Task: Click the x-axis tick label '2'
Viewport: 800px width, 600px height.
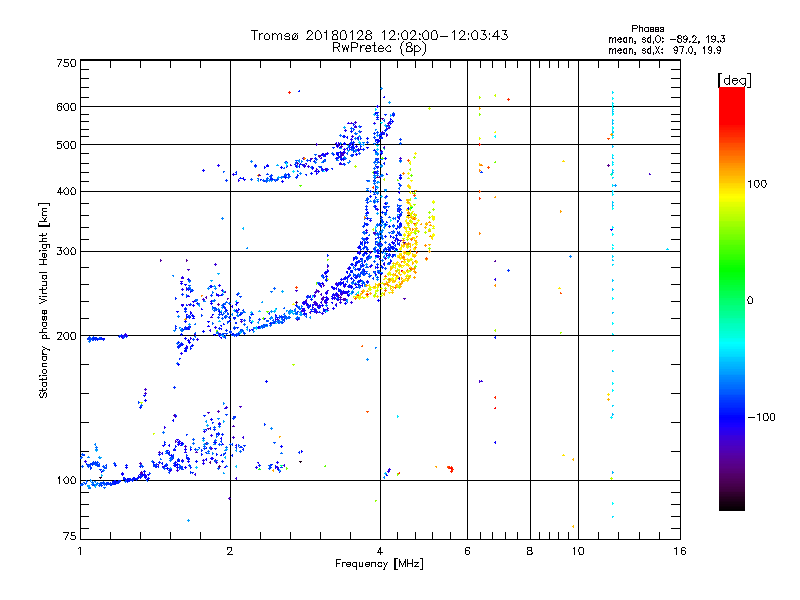Action: click(230, 552)
